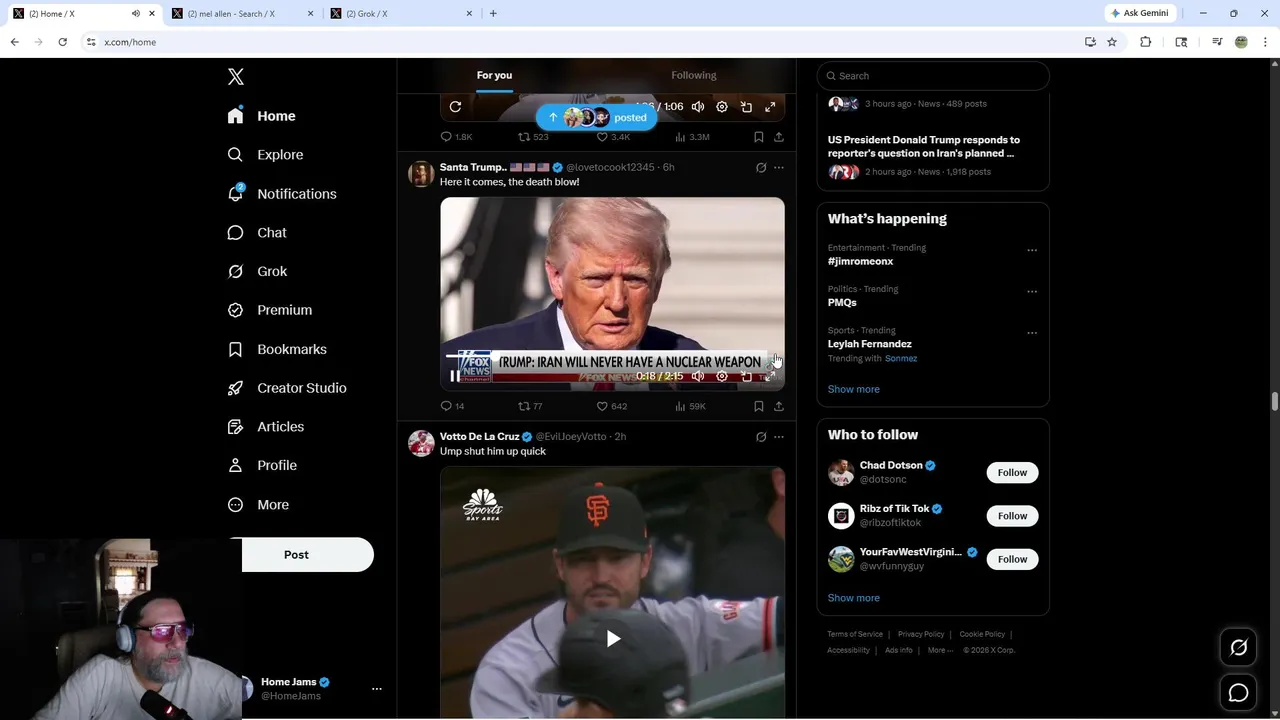The image size is (1280, 720).
Task: Follow YourFavWestVirgini... account
Action: pyautogui.click(x=1012, y=559)
